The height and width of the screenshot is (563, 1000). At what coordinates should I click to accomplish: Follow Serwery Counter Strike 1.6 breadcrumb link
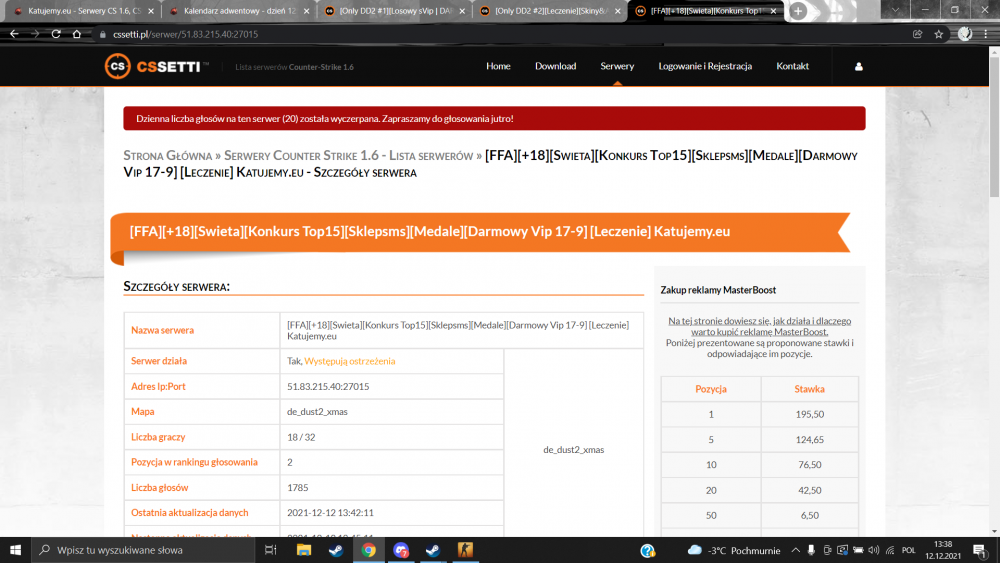click(x=348, y=156)
